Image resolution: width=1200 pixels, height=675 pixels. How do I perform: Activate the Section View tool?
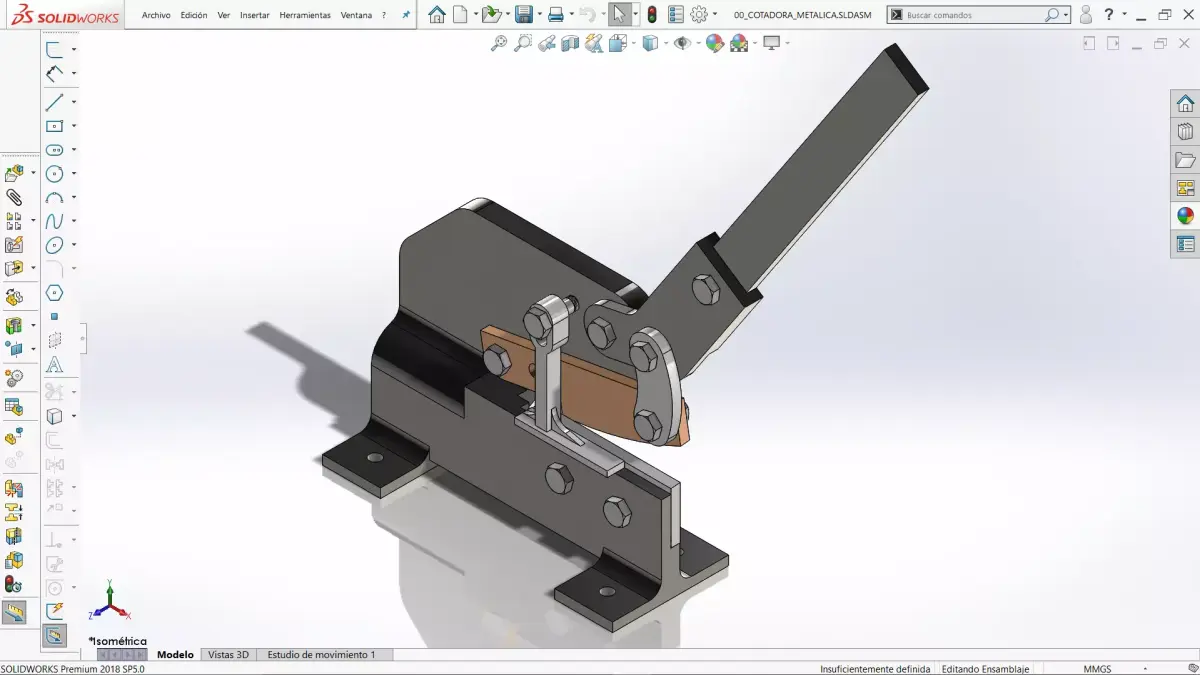[x=569, y=43]
